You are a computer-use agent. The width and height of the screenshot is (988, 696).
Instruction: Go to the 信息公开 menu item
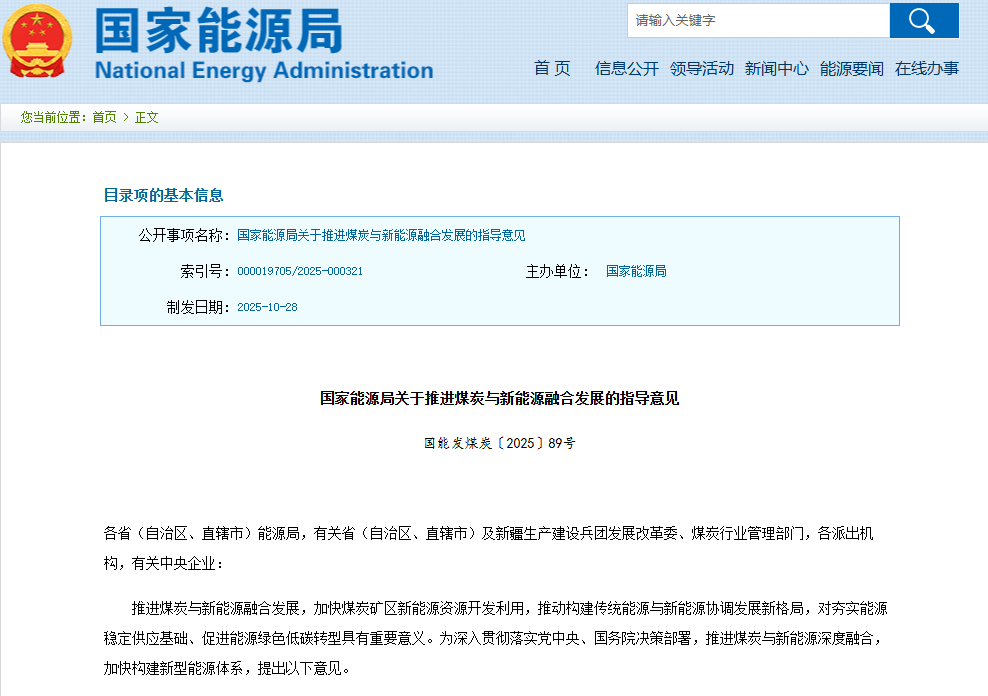[627, 68]
